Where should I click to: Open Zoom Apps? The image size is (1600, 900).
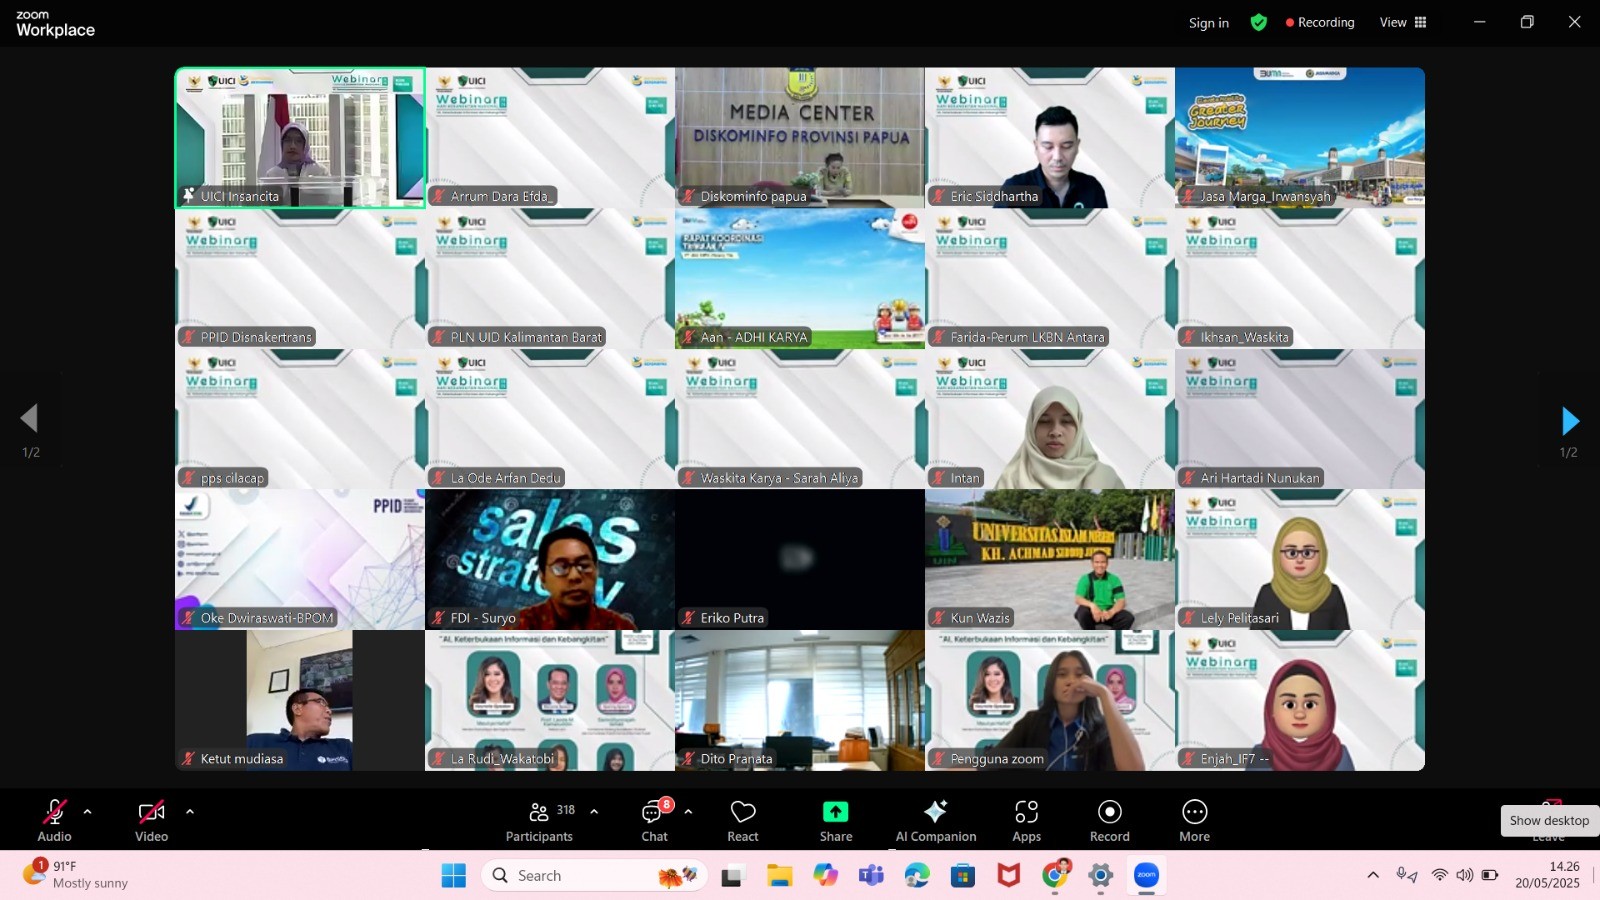1027,820
